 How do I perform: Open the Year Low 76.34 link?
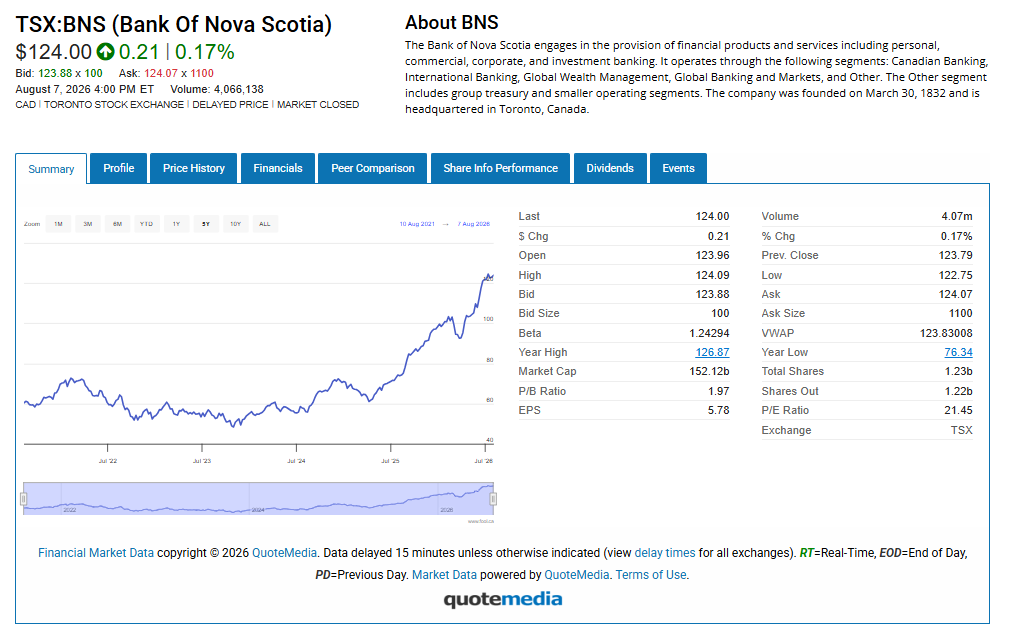958,352
